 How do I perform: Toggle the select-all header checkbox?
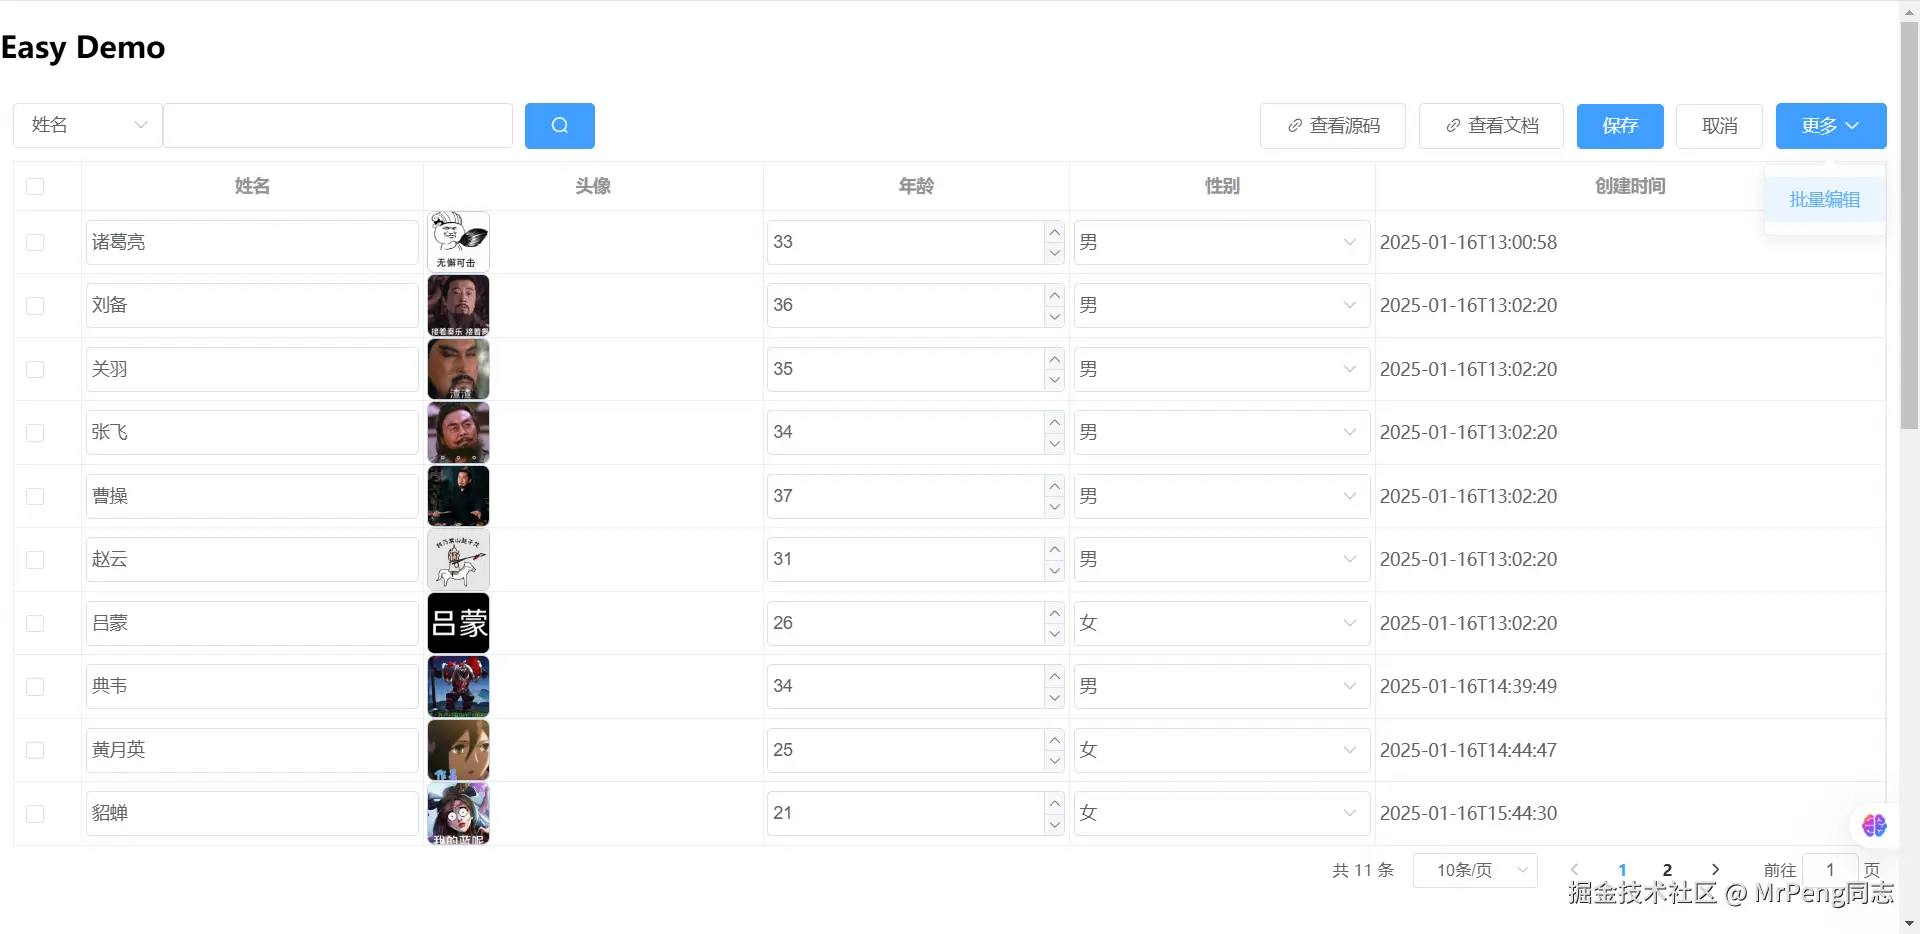pos(35,186)
